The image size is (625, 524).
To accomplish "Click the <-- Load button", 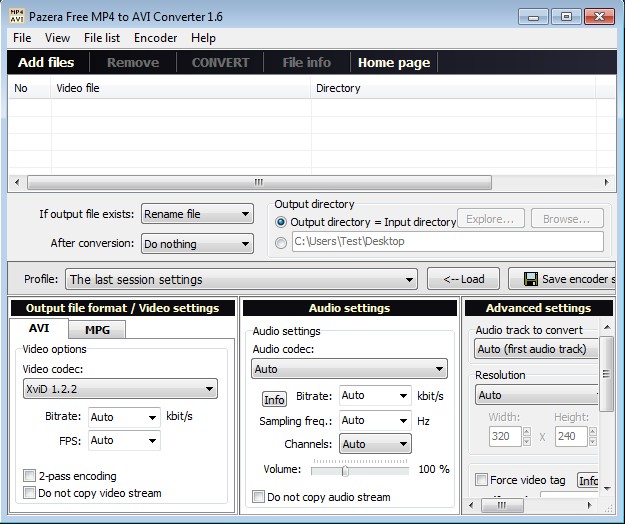I will pos(463,280).
